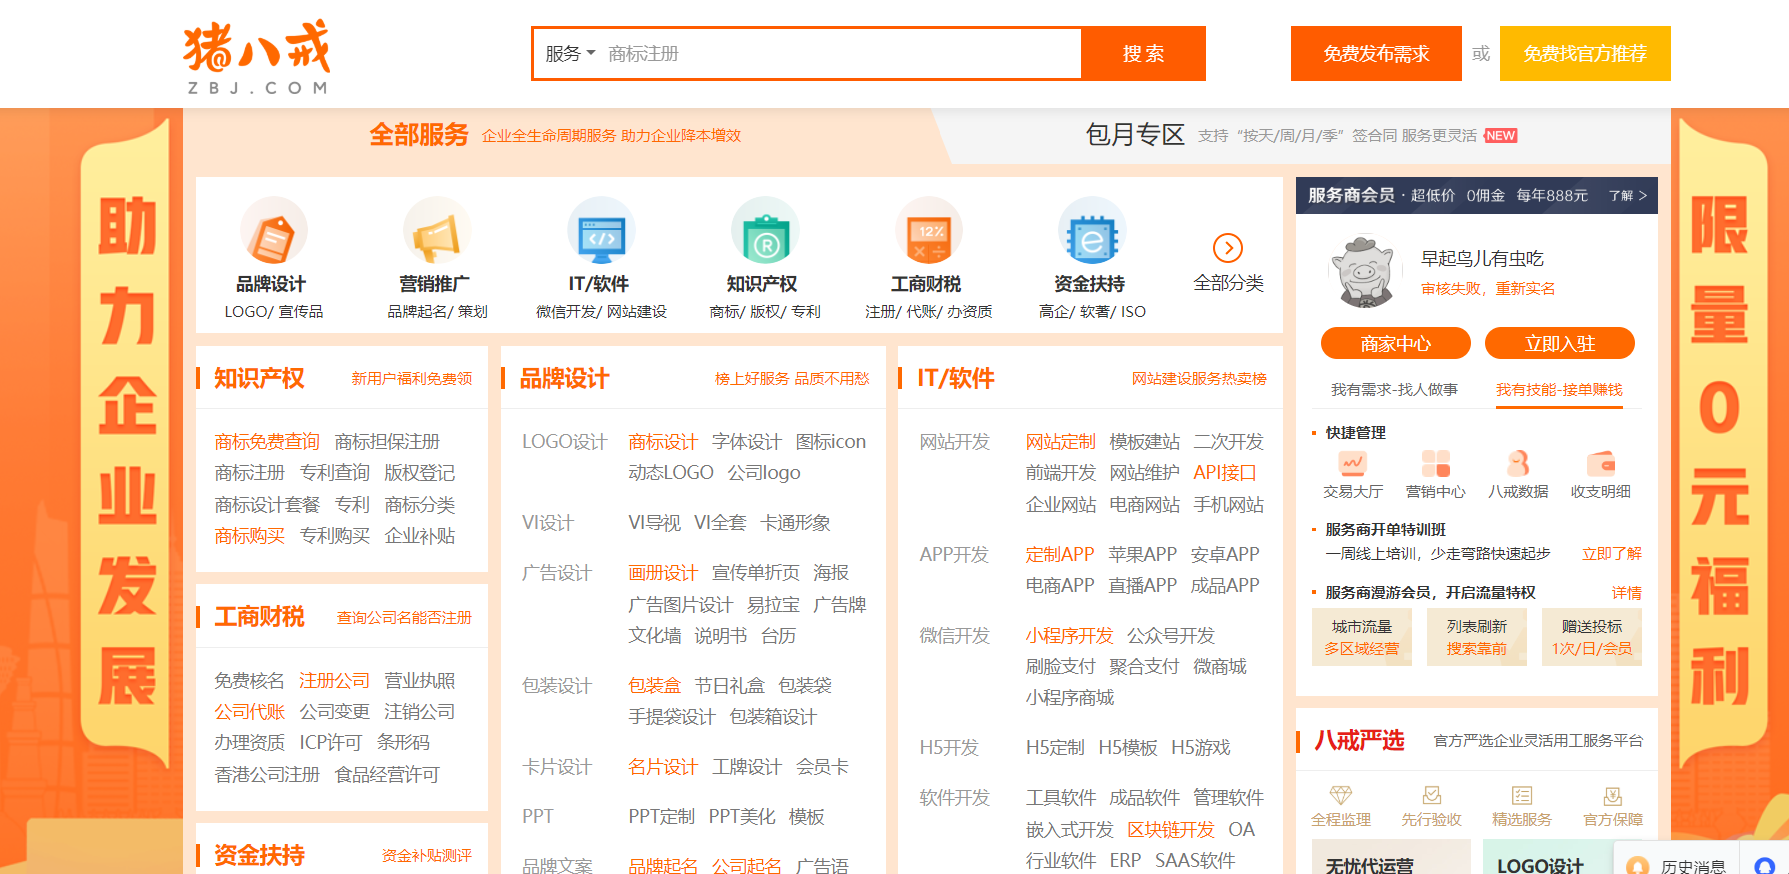This screenshot has width=1789, height=874.
Task: Open the 商家中心 button
Action: (x=1395, y=343)
